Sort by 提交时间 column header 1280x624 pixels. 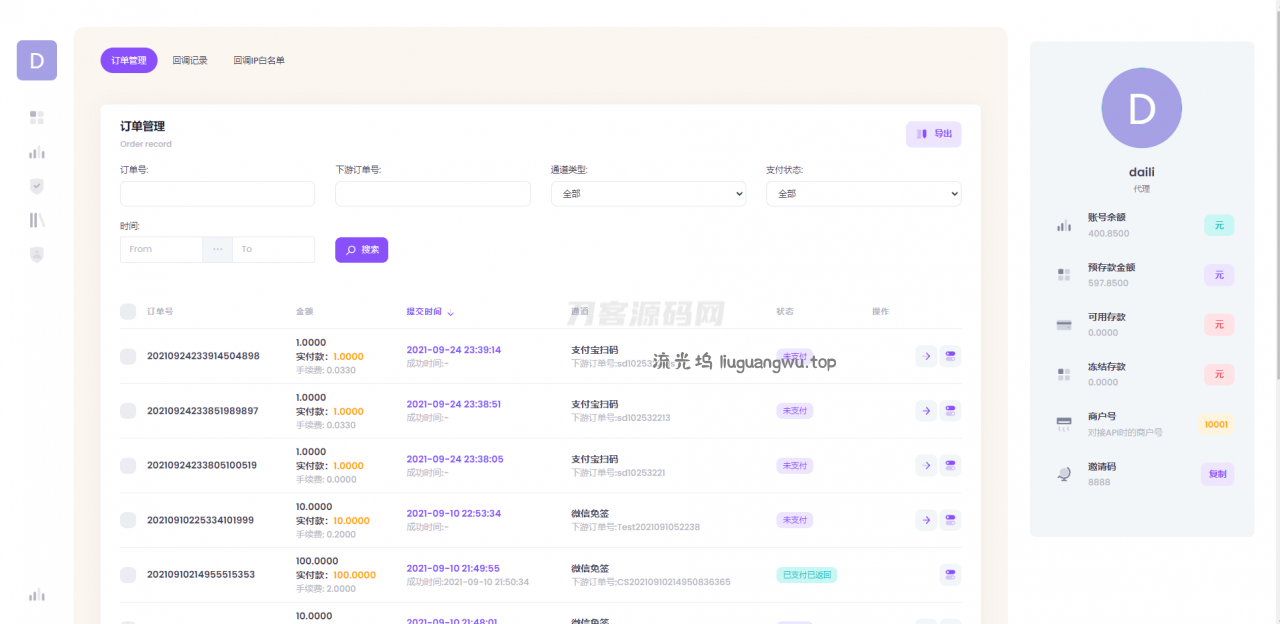tap(430, 312)
